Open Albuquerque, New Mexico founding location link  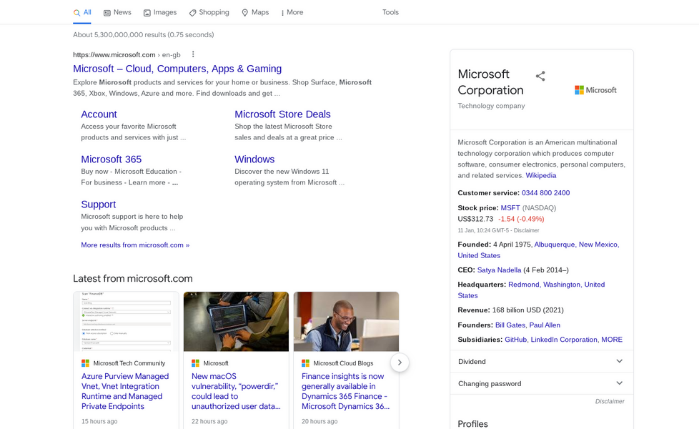pyautogui.click(x=577, y=245)
